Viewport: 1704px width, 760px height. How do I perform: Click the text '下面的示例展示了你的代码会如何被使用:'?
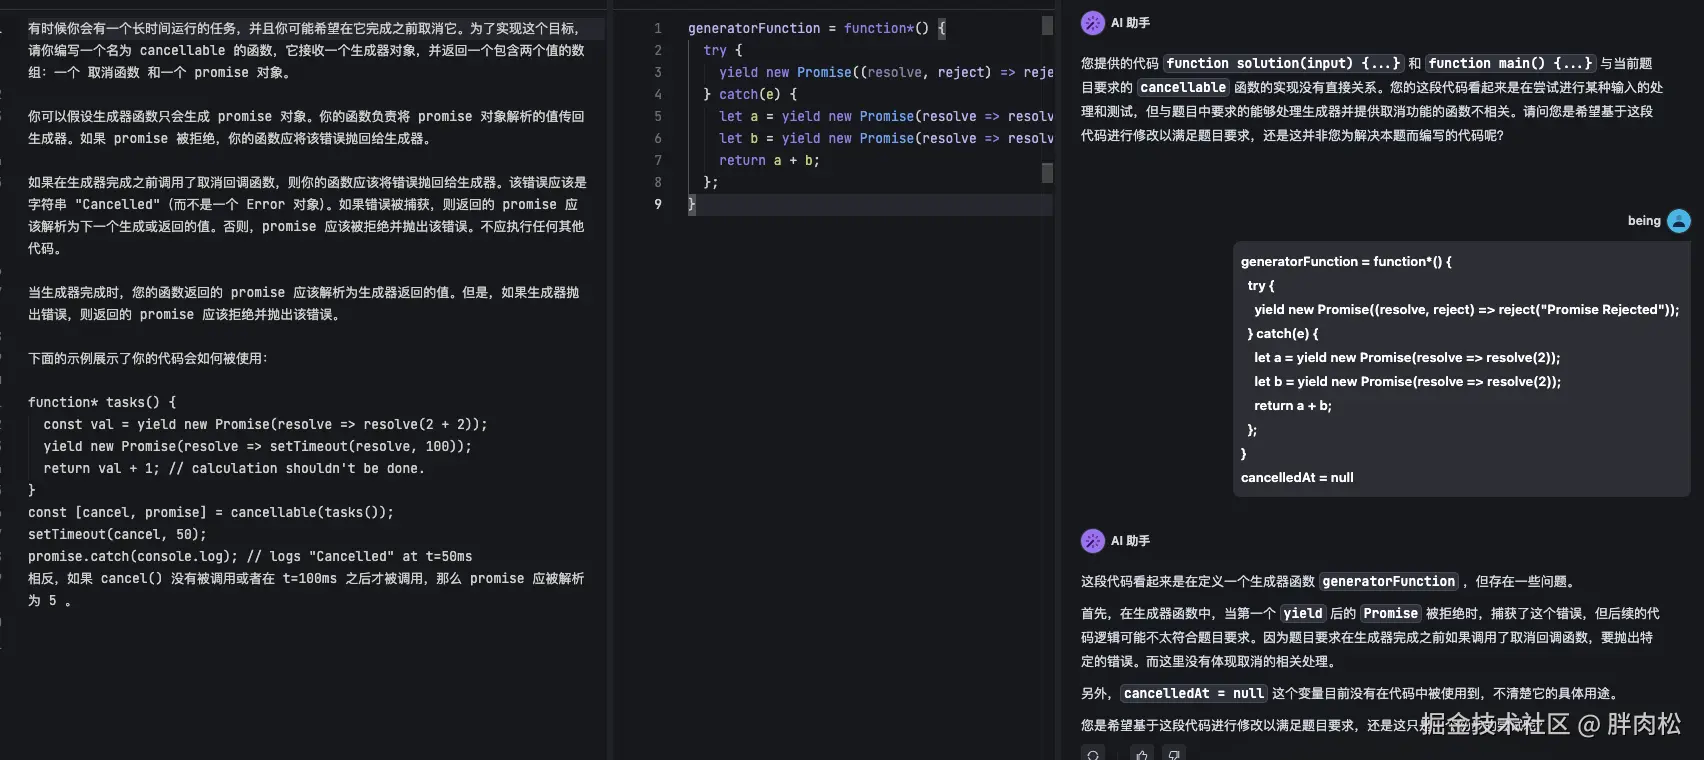tap(148, 358)
